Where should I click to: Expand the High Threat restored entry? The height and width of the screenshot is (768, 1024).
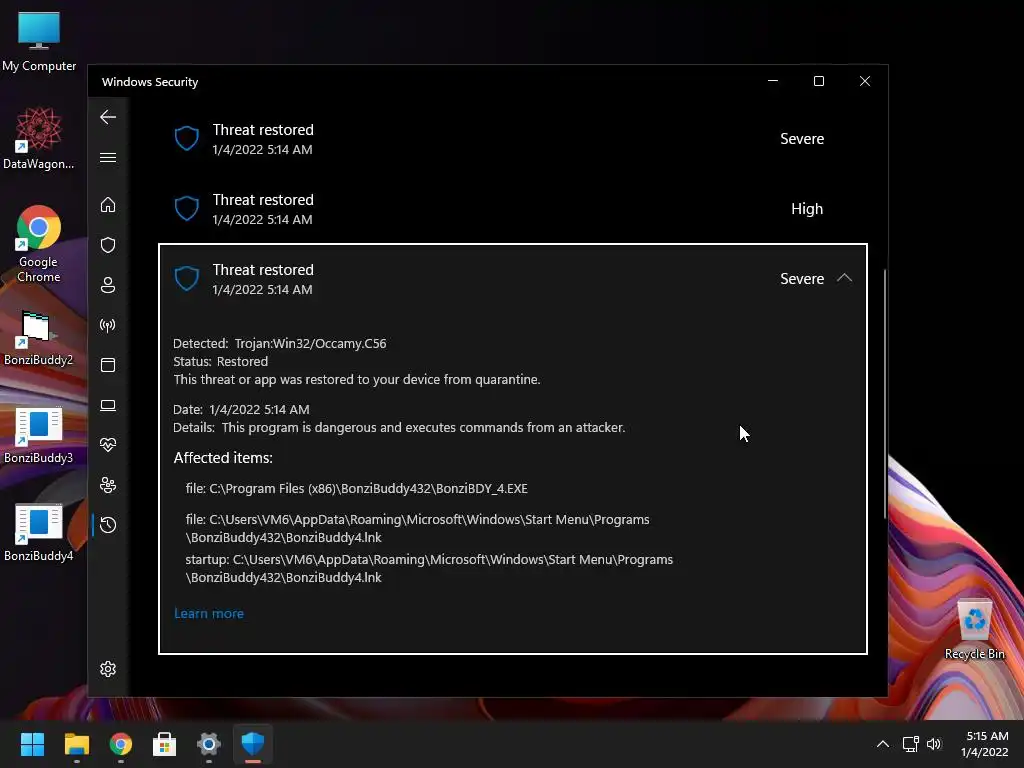coord(513,209)
